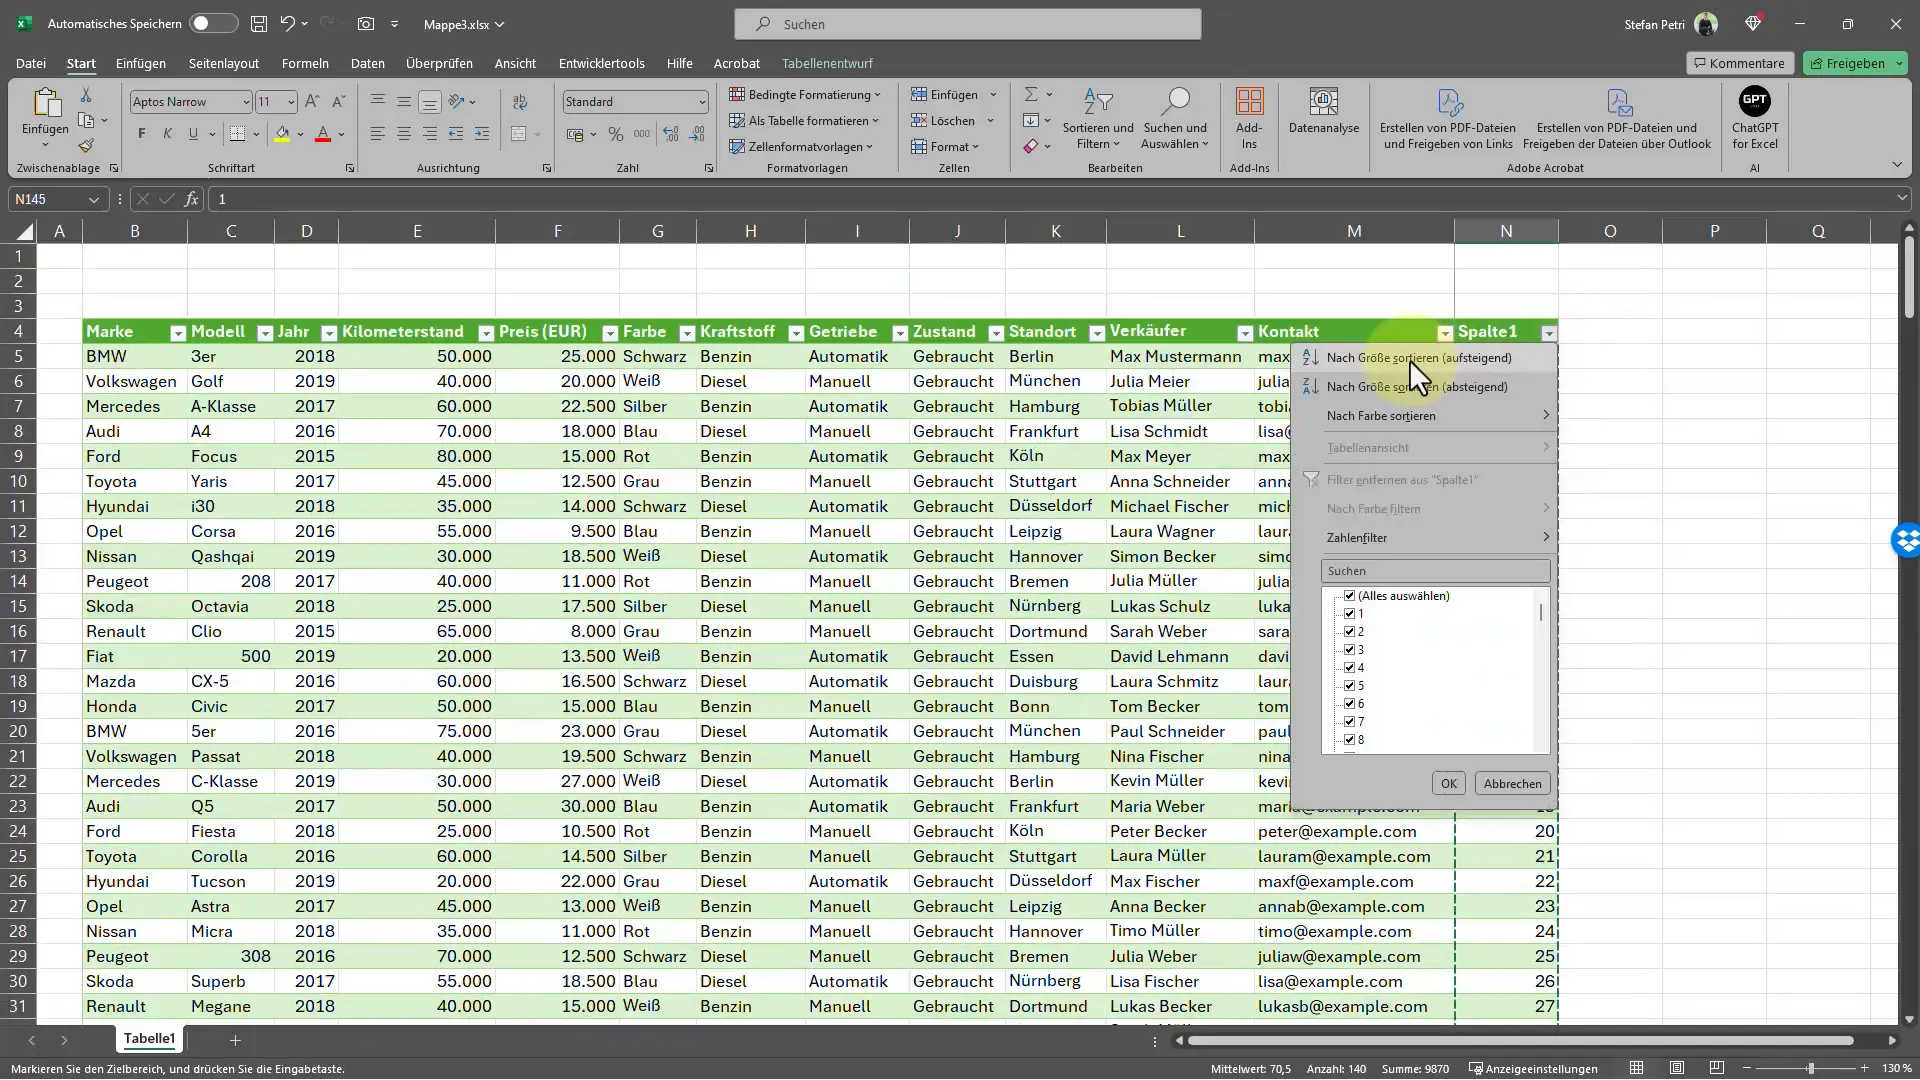Select Nach Größe sortieren (absteigend)
The image size is (1920, 1080).
pyautogui.click(x=1424, y=387)
